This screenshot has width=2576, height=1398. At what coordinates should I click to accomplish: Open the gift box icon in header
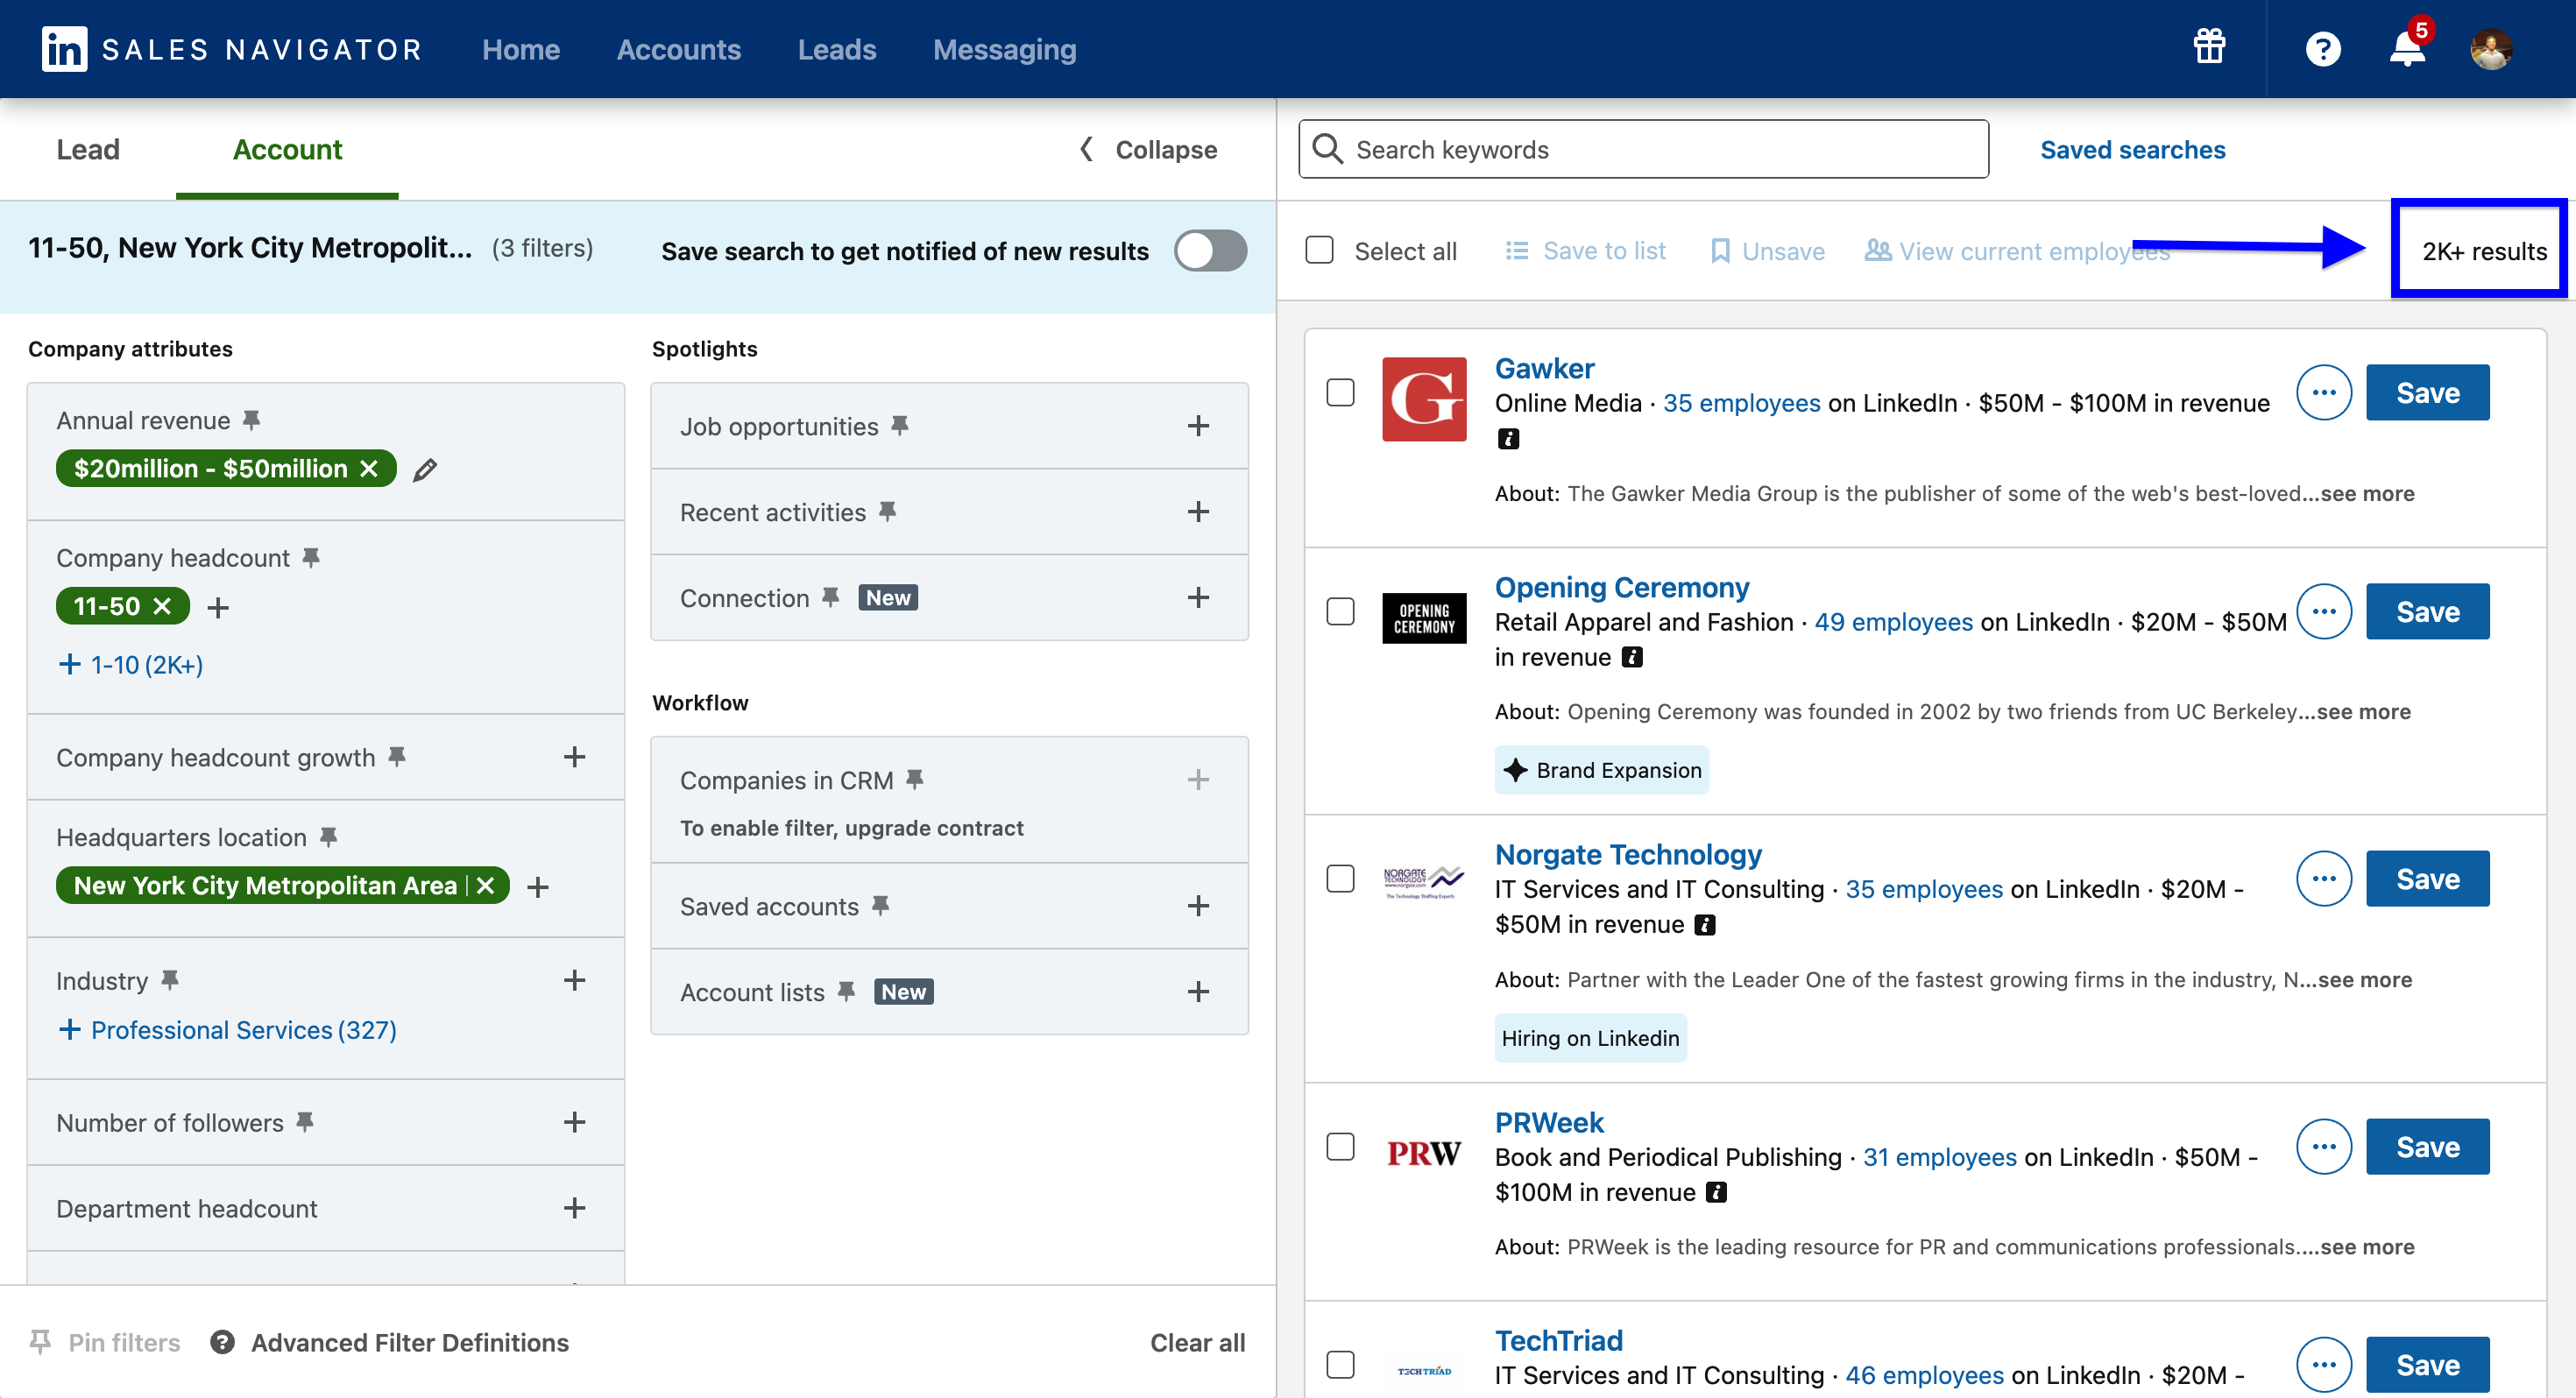(2209, 47)
